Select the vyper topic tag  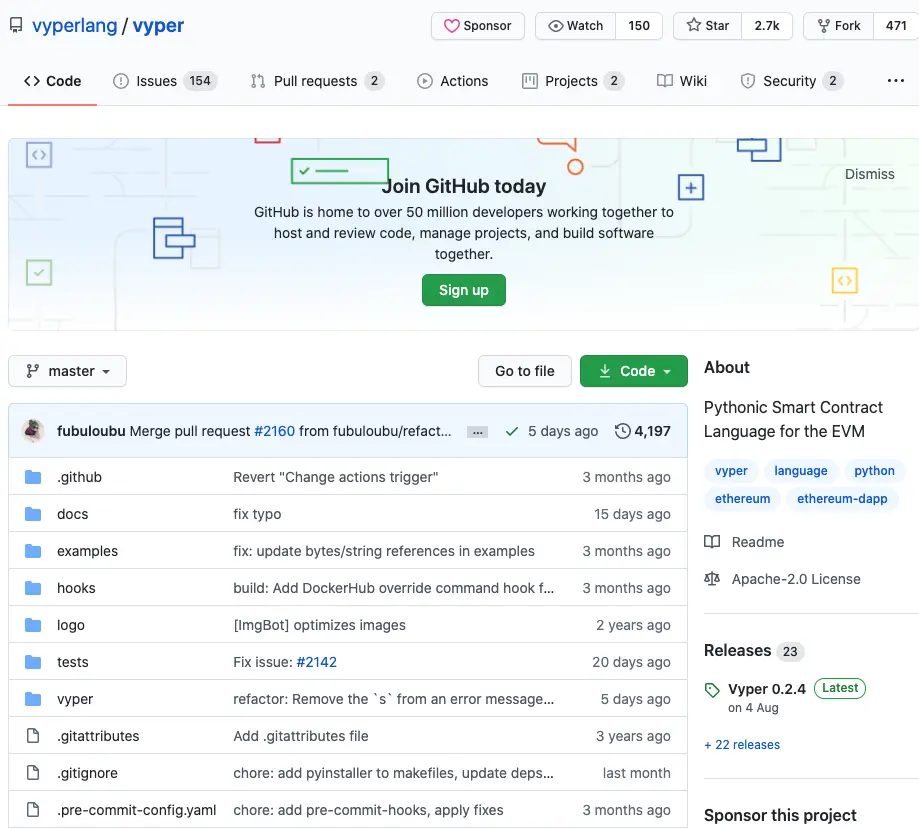tap(731, 471)
